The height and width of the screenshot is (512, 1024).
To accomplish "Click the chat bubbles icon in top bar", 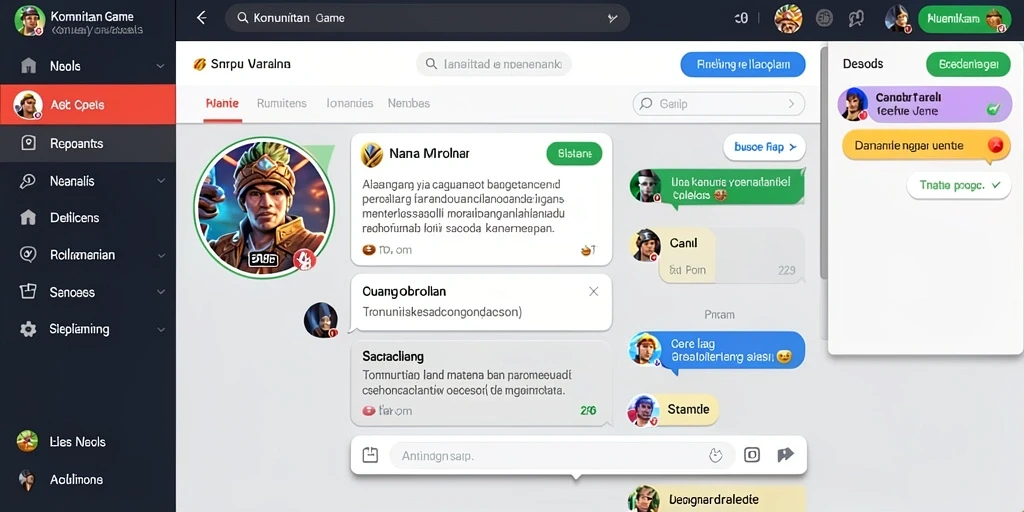I will (x=856, y=19).
